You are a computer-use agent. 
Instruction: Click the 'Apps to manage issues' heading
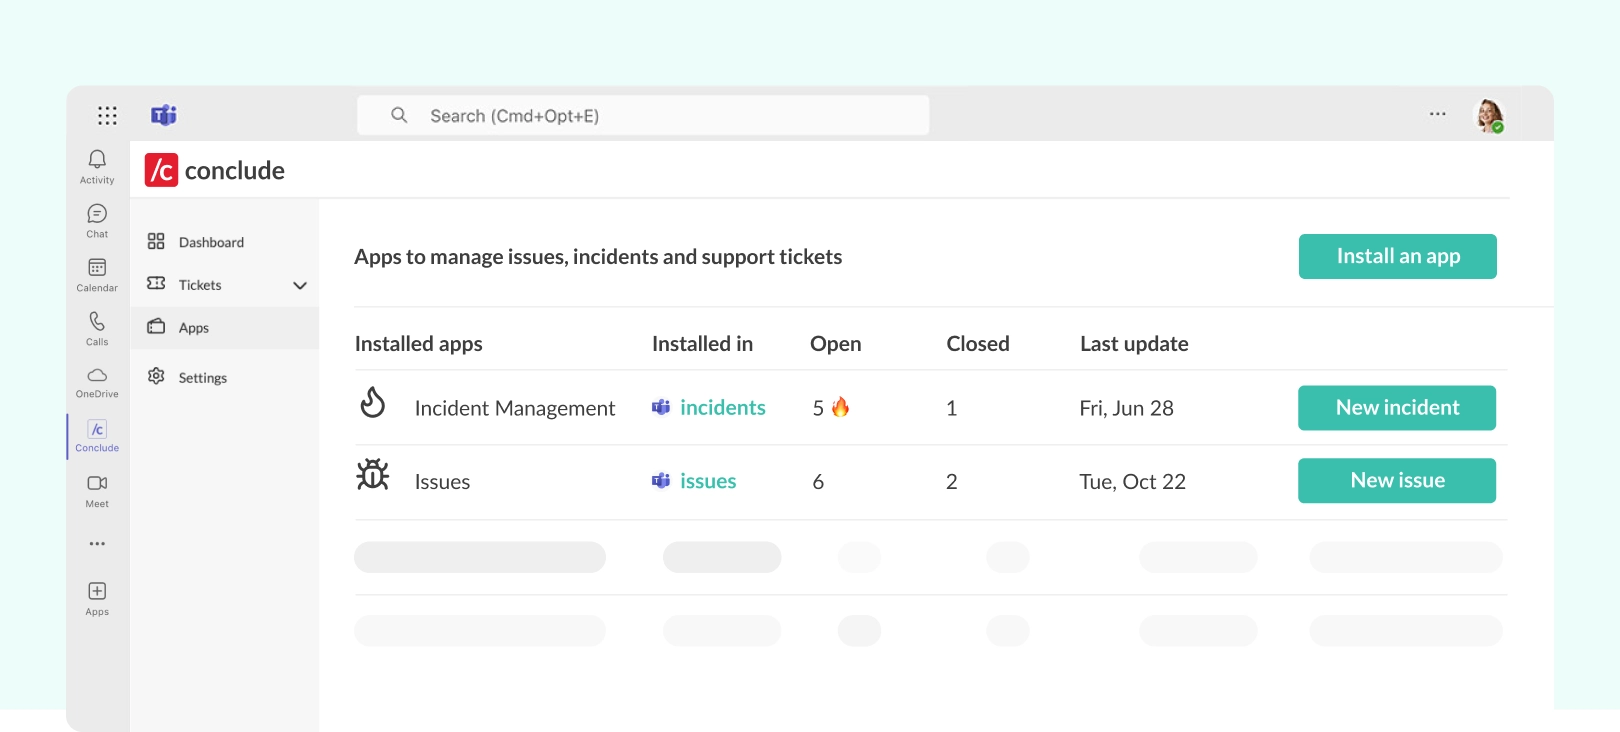pyautogui.click(x=598, y=257)
